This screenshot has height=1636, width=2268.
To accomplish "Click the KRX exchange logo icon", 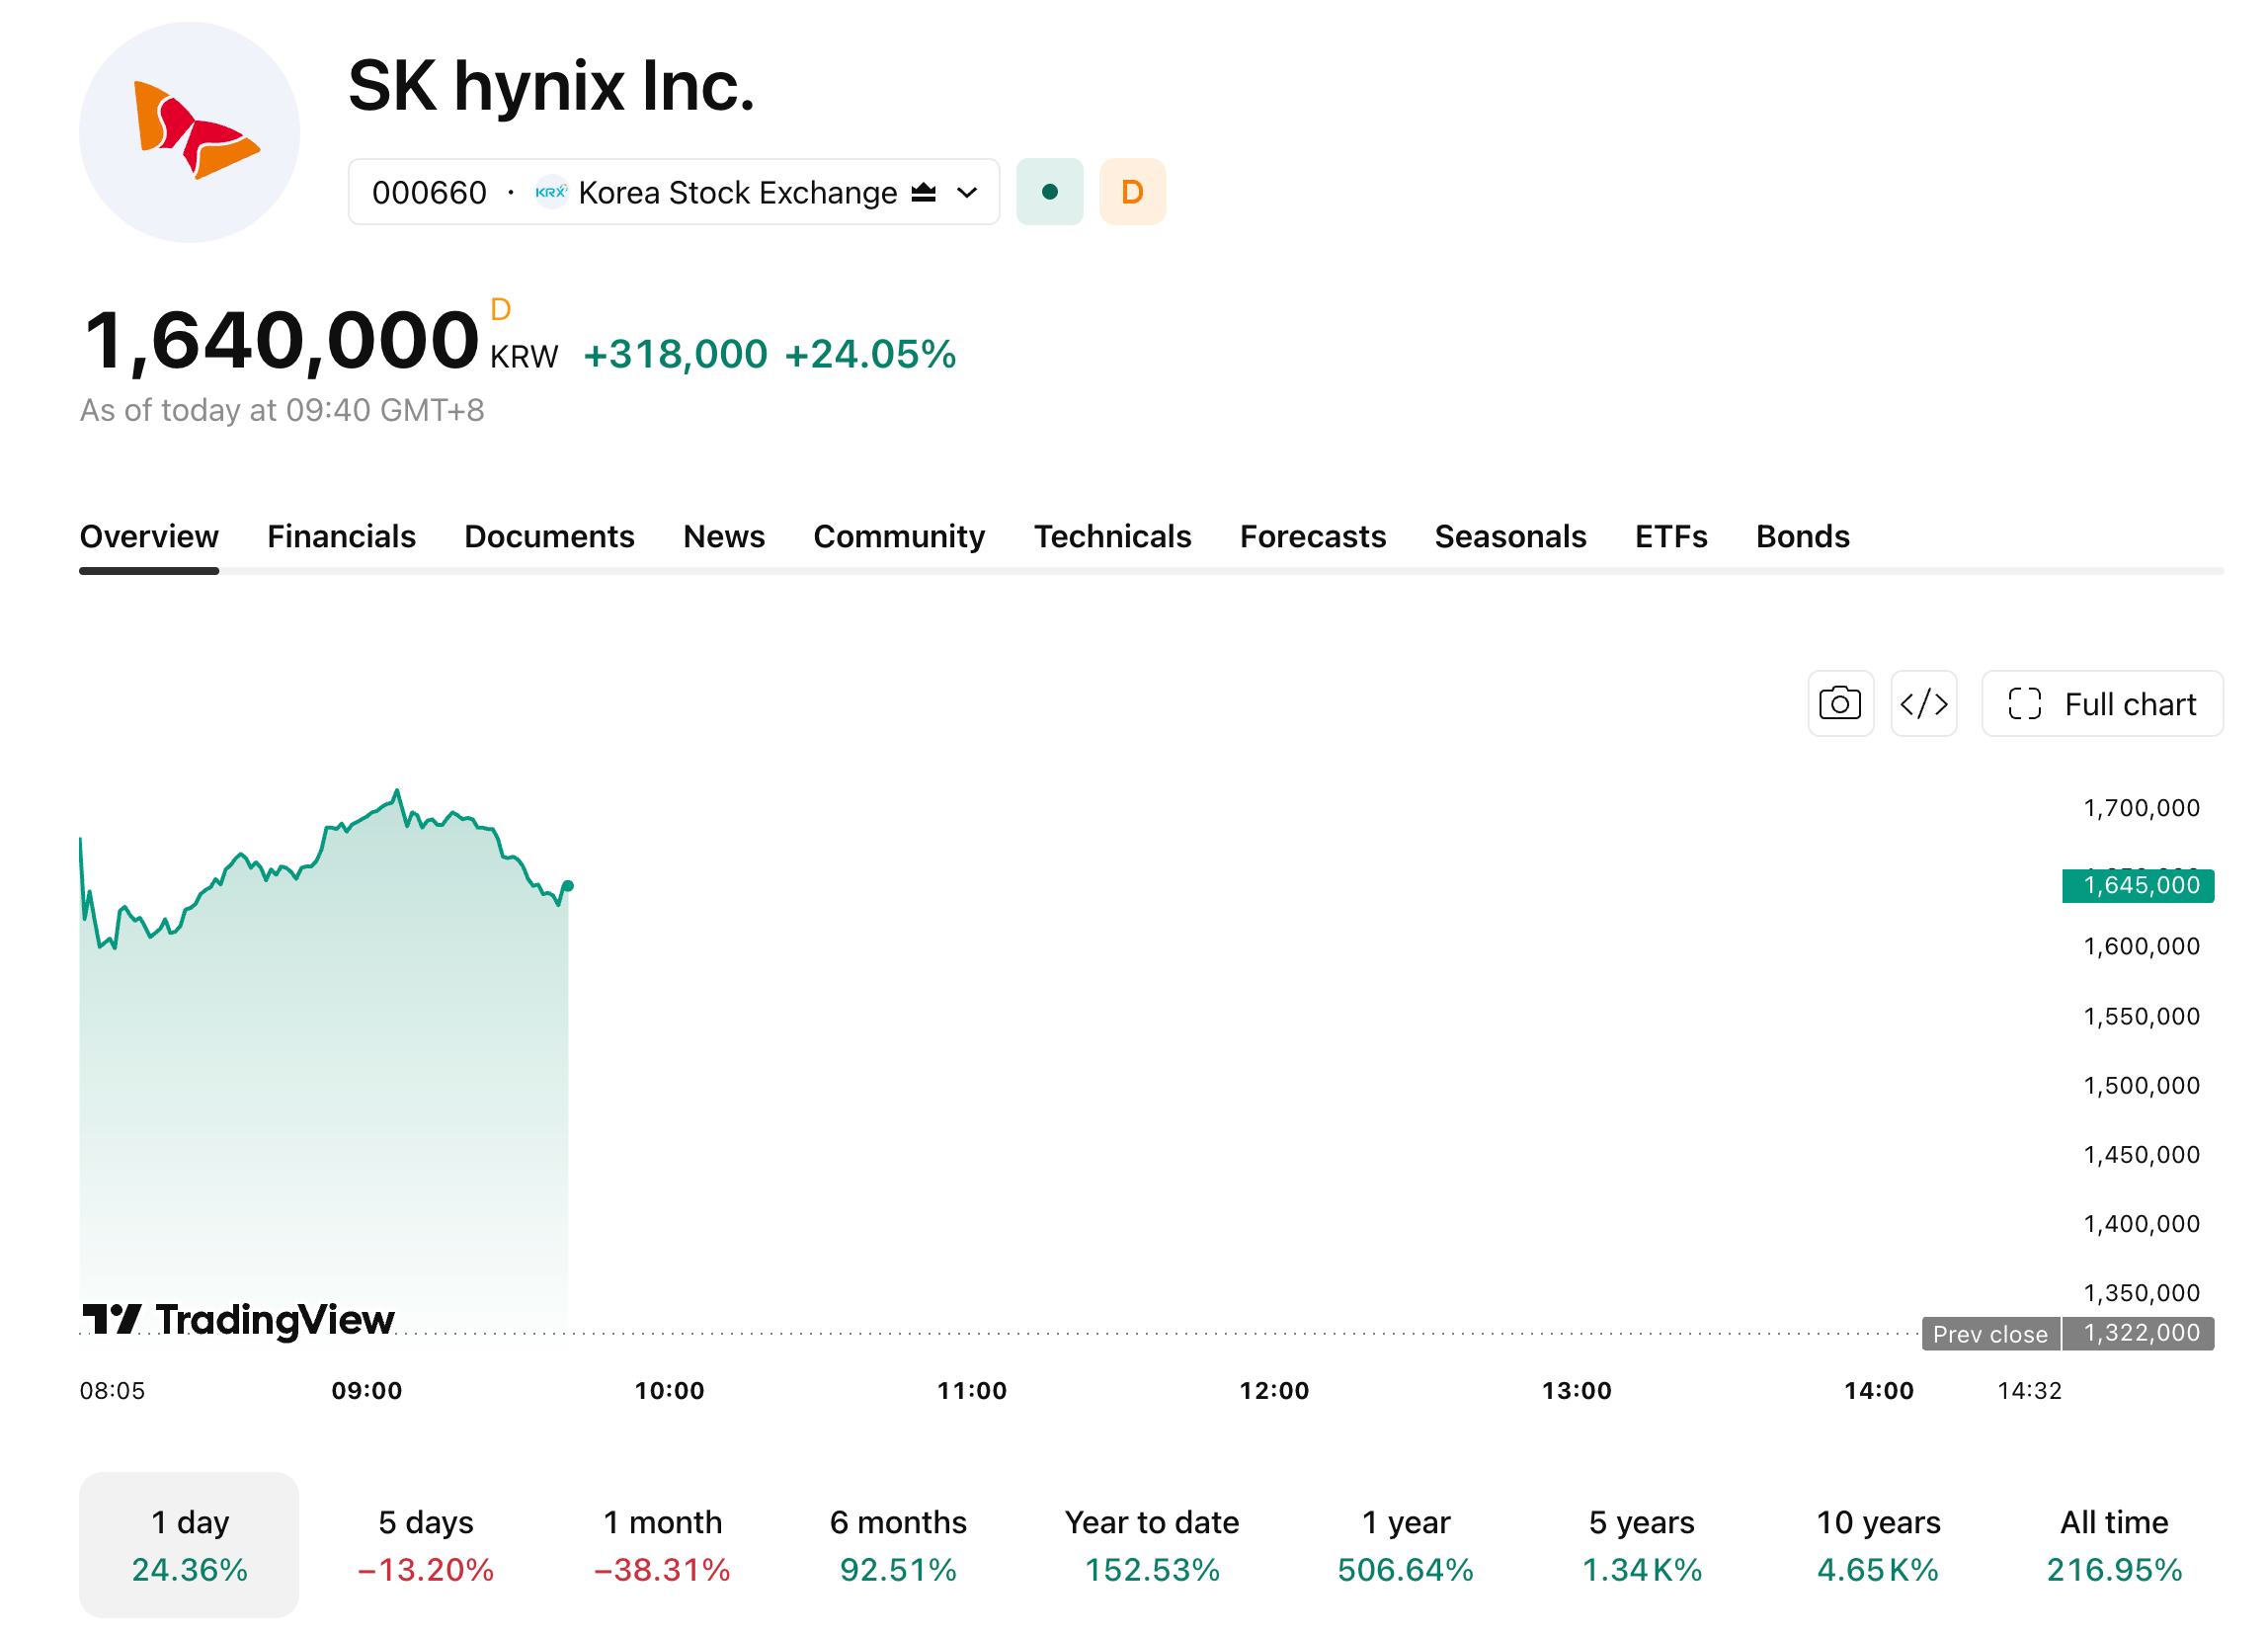I will (551, 191).
